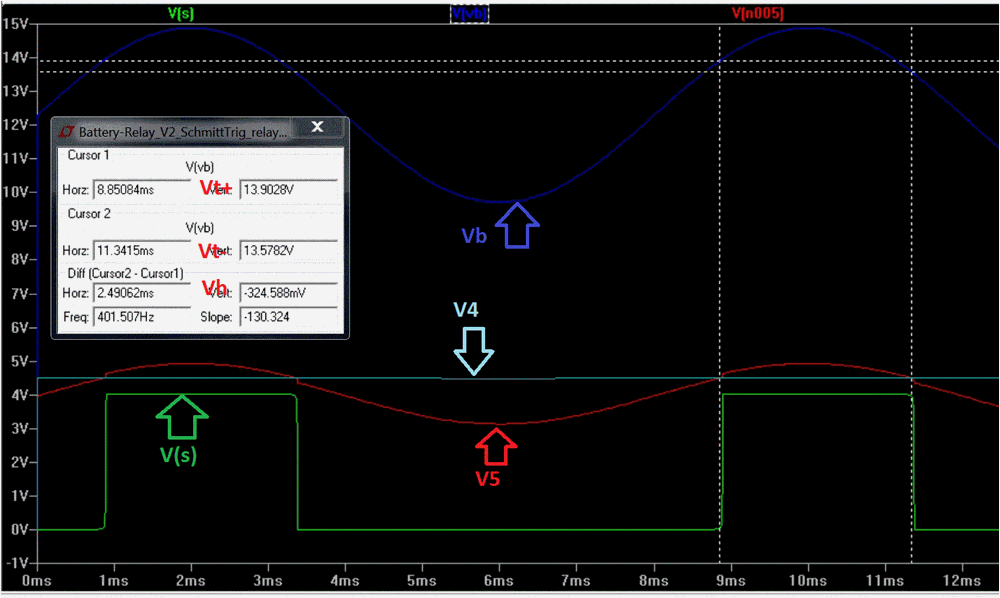Close the cursor readout dialog
Screen dimensions: 1000x598
tap(317, 127)
